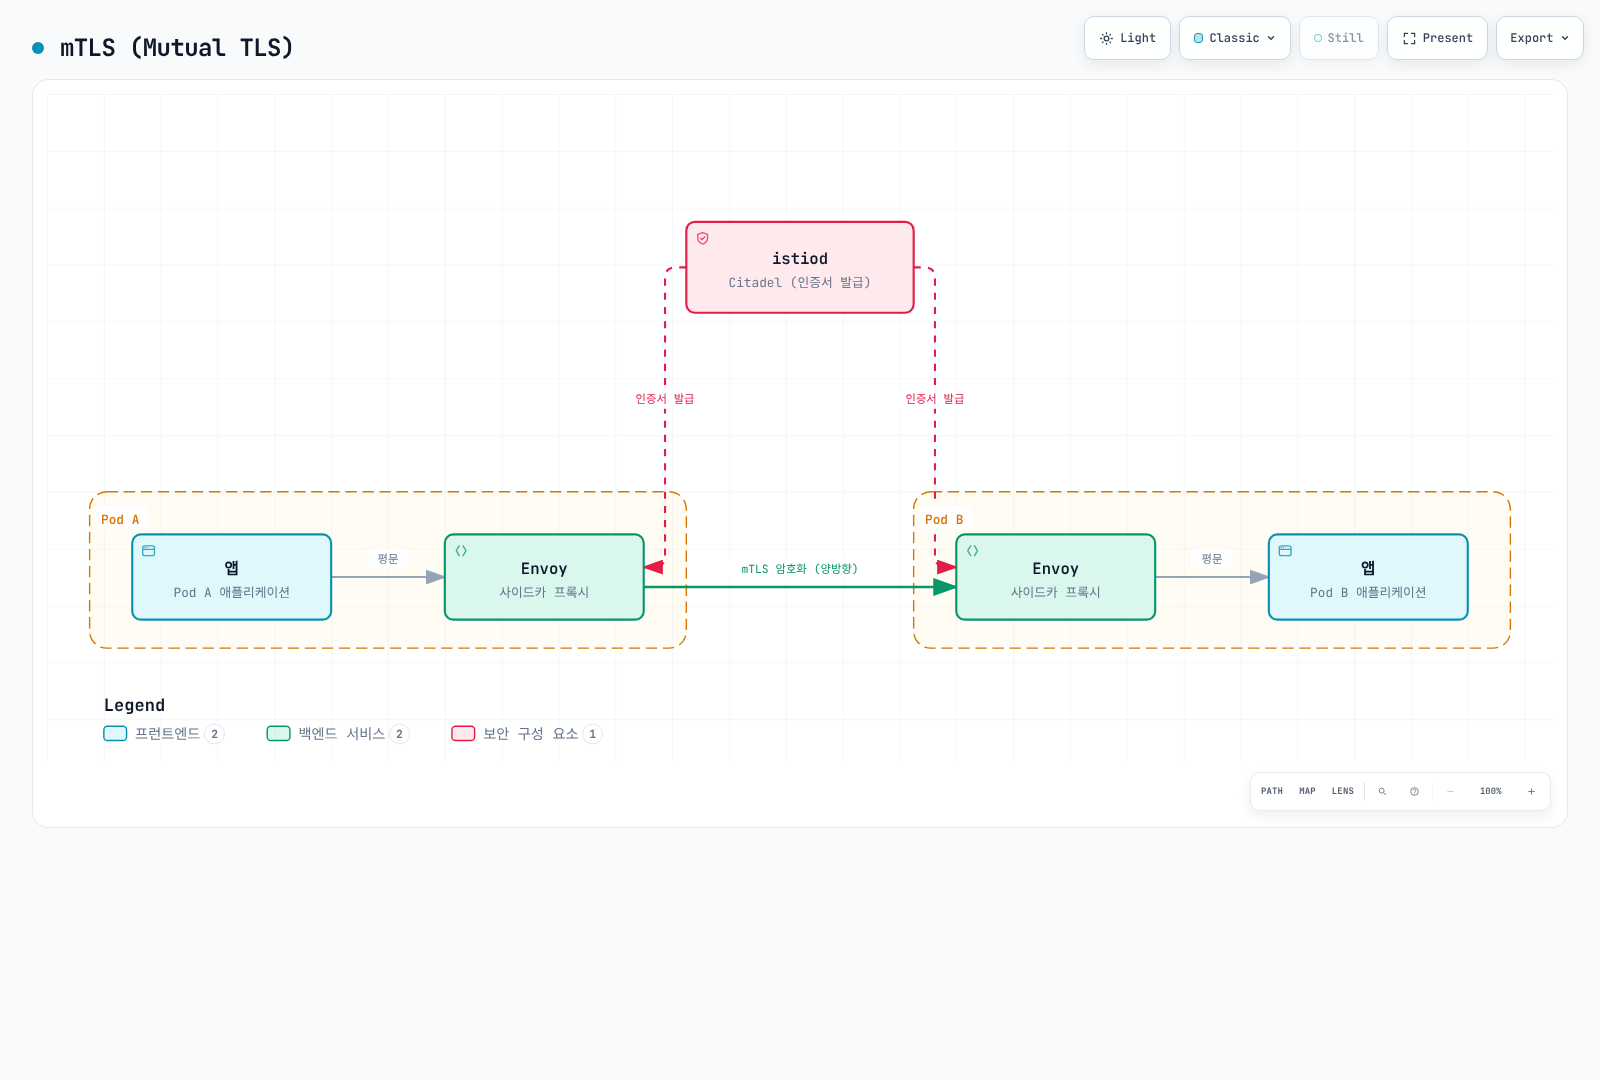The image size is (1600, 1080).
Task: Click the 프런트엔드 legend label
Action: 167,733
